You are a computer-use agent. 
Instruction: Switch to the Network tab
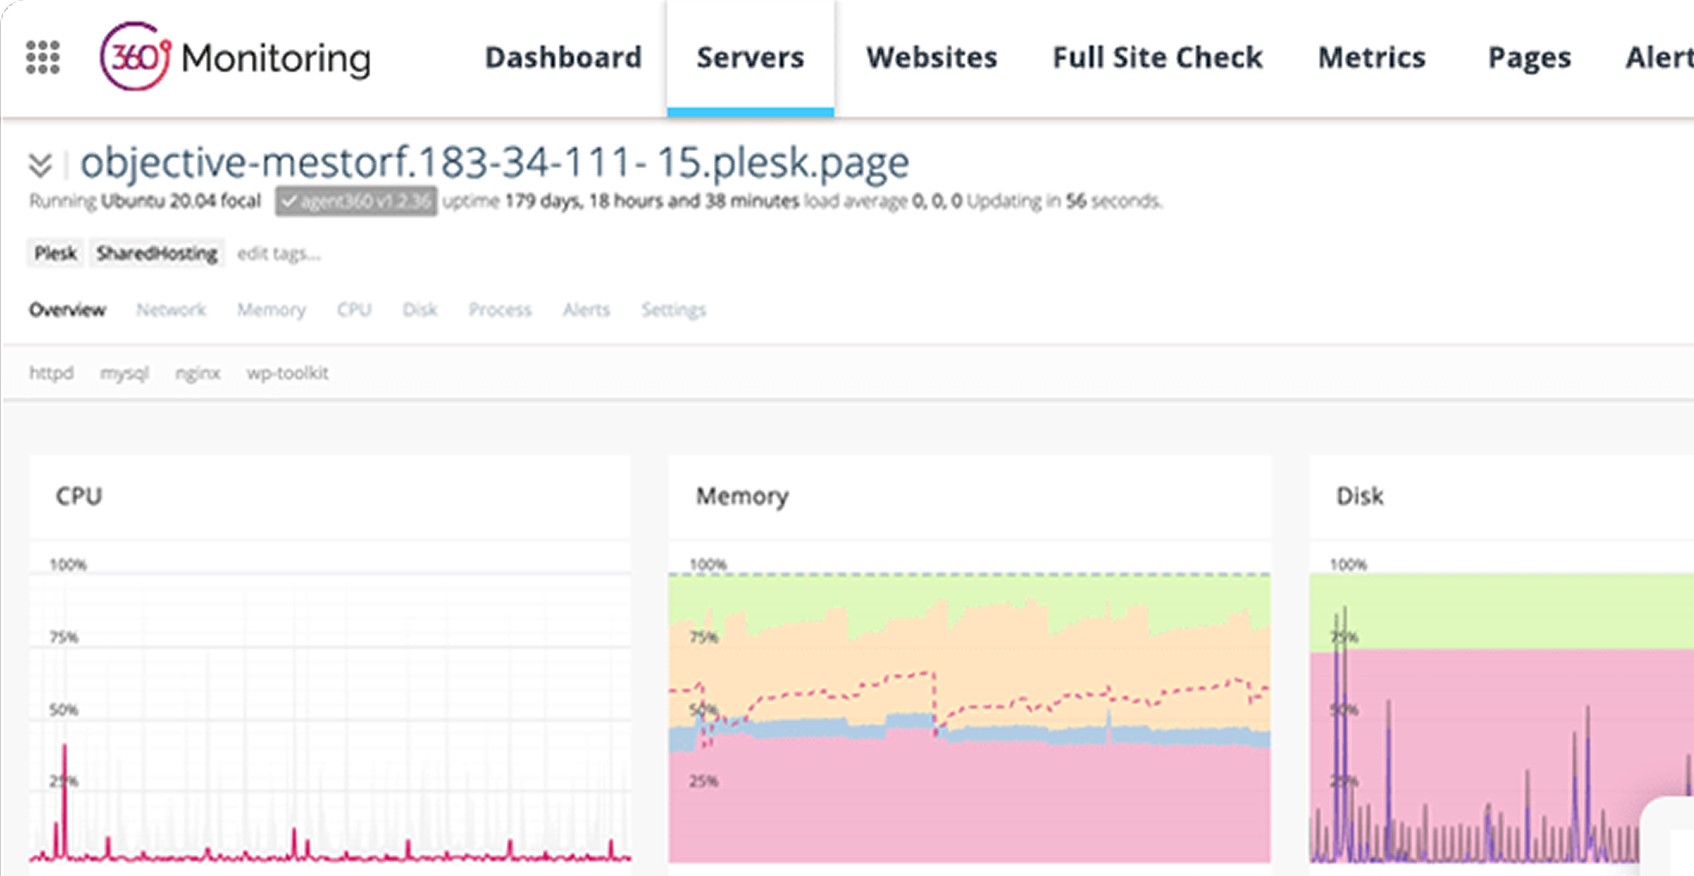[171, 310]
